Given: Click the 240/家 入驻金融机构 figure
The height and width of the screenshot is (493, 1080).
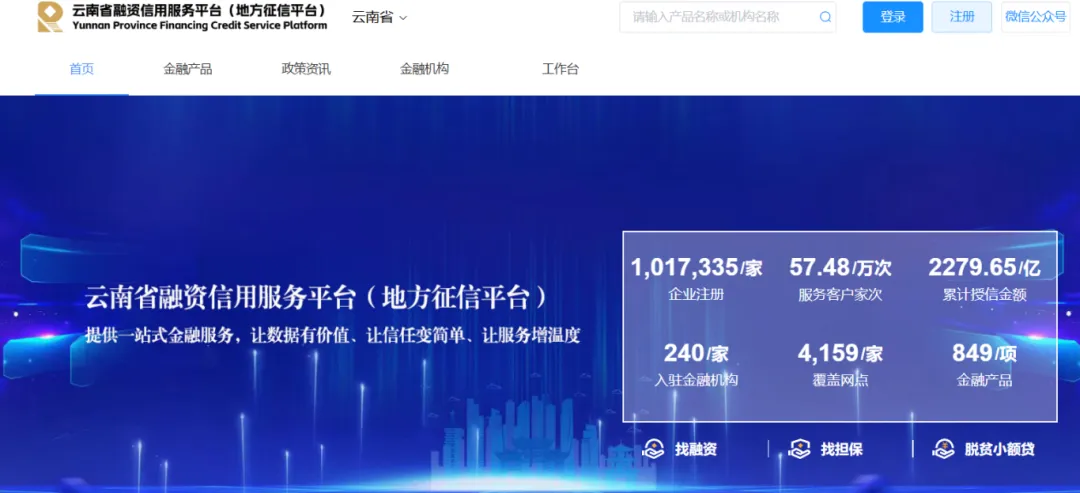Looking at the screenshot, I should (696, 365).
